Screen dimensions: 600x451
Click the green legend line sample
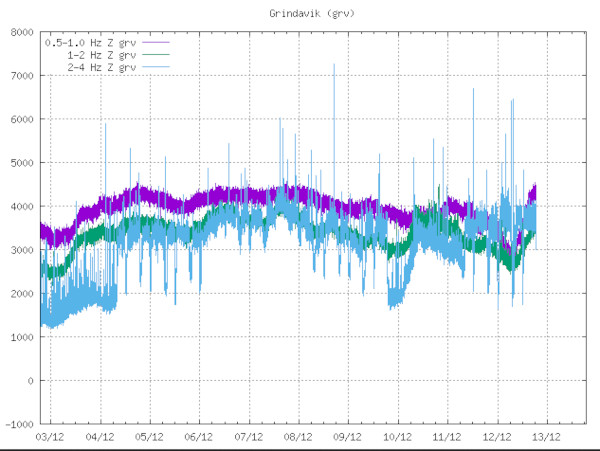tap(156, 54)
